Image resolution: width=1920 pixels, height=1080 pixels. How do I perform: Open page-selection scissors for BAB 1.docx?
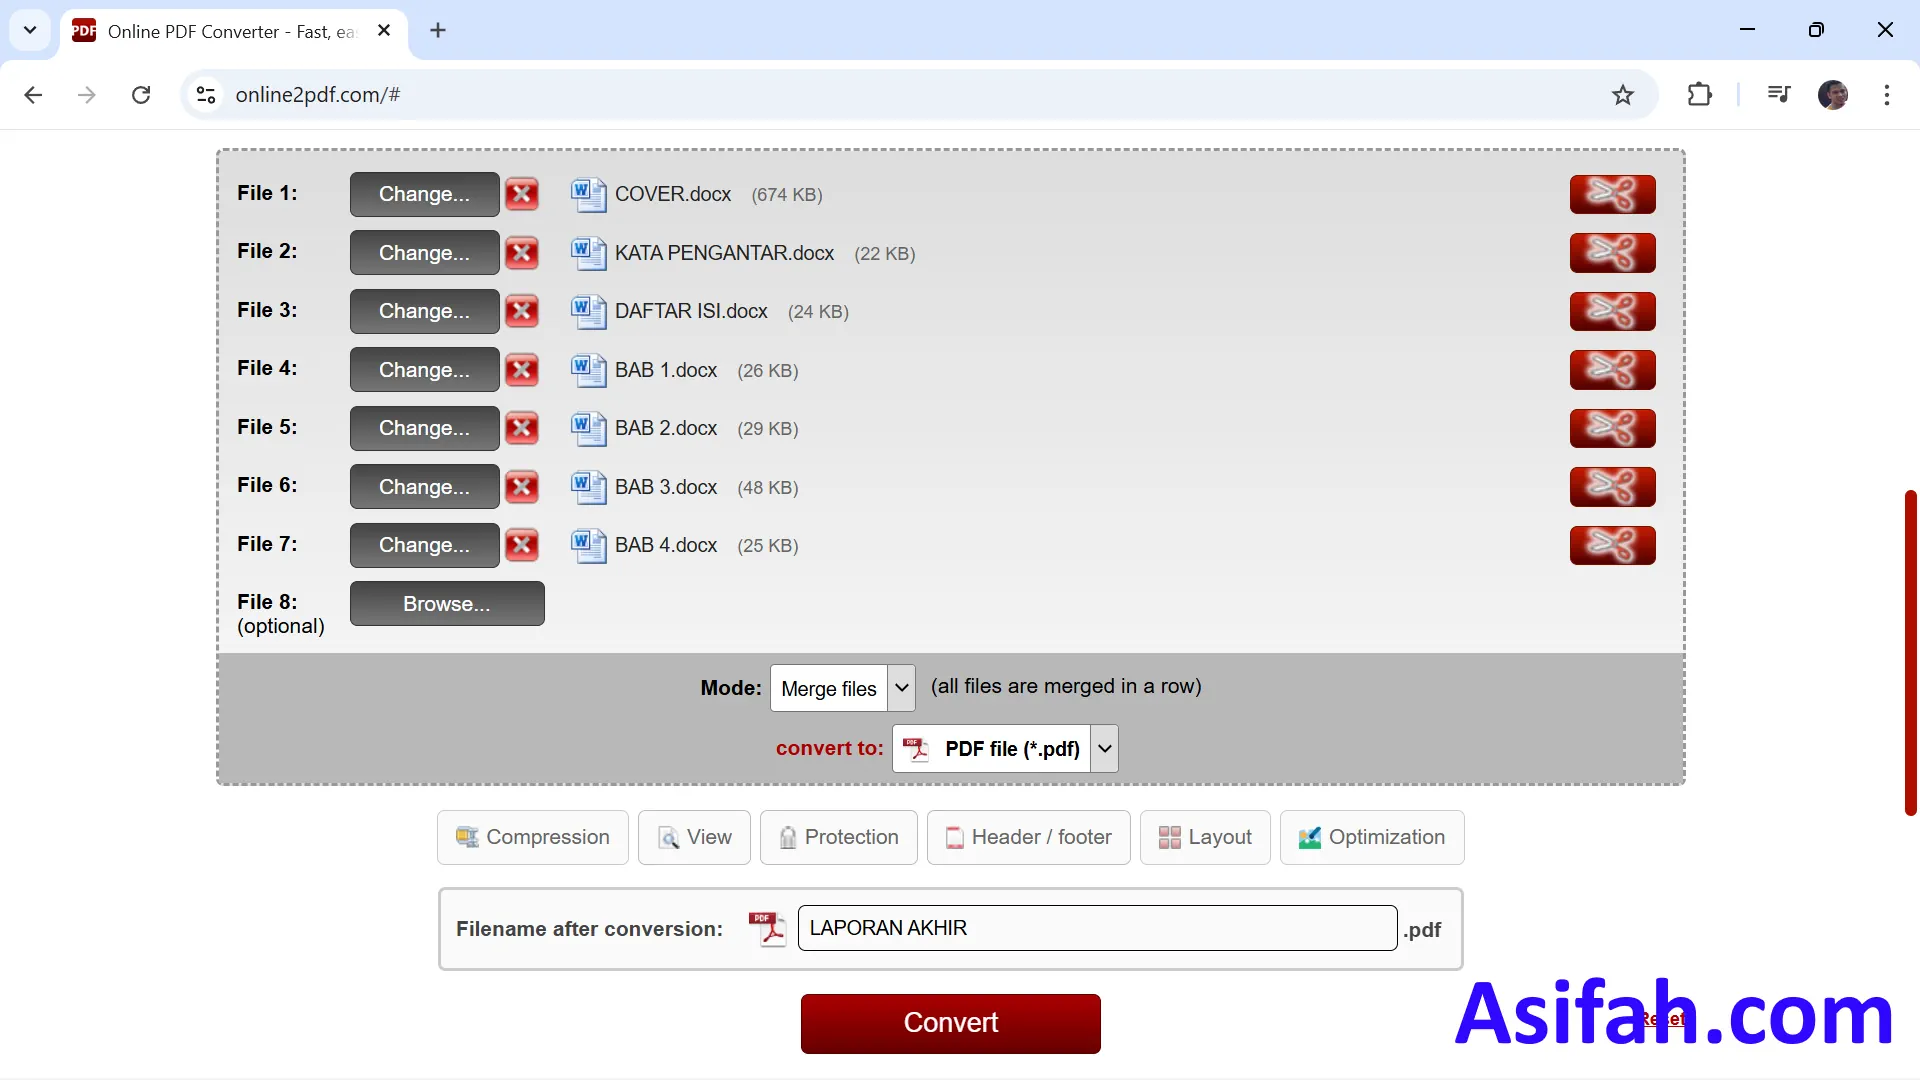tap(1612, 370)
